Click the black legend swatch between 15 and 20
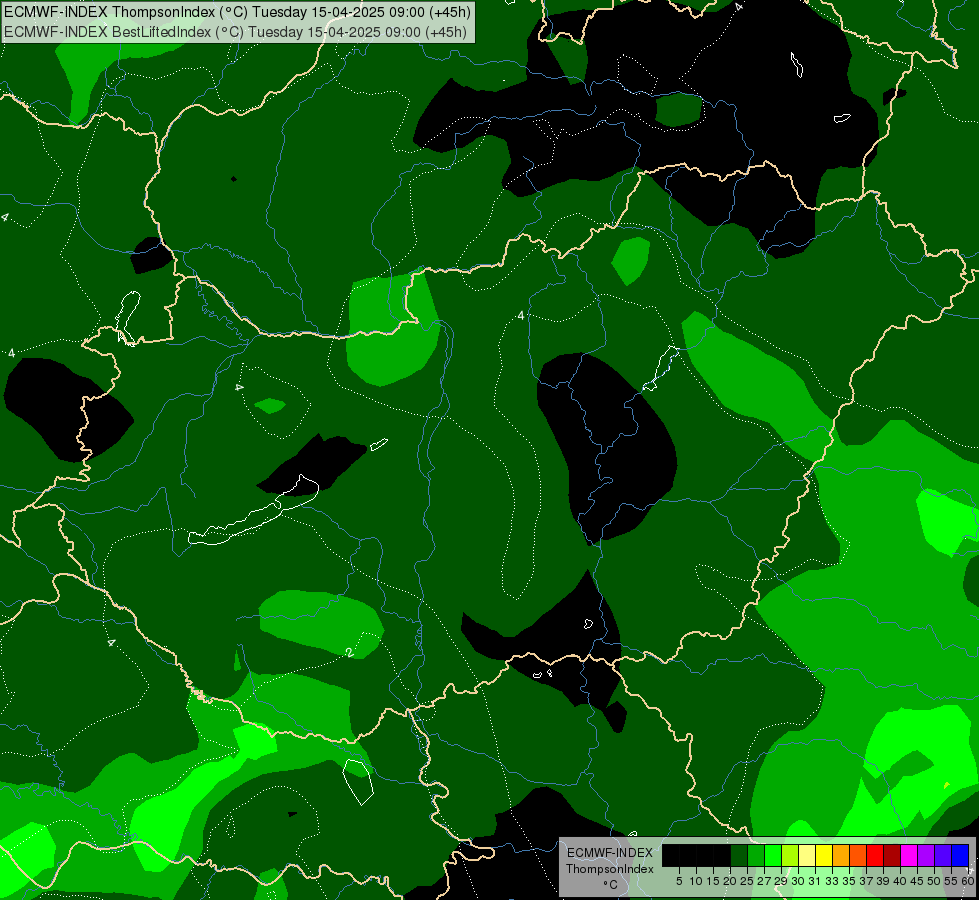979x900 pixels. (x=722, y=855)
